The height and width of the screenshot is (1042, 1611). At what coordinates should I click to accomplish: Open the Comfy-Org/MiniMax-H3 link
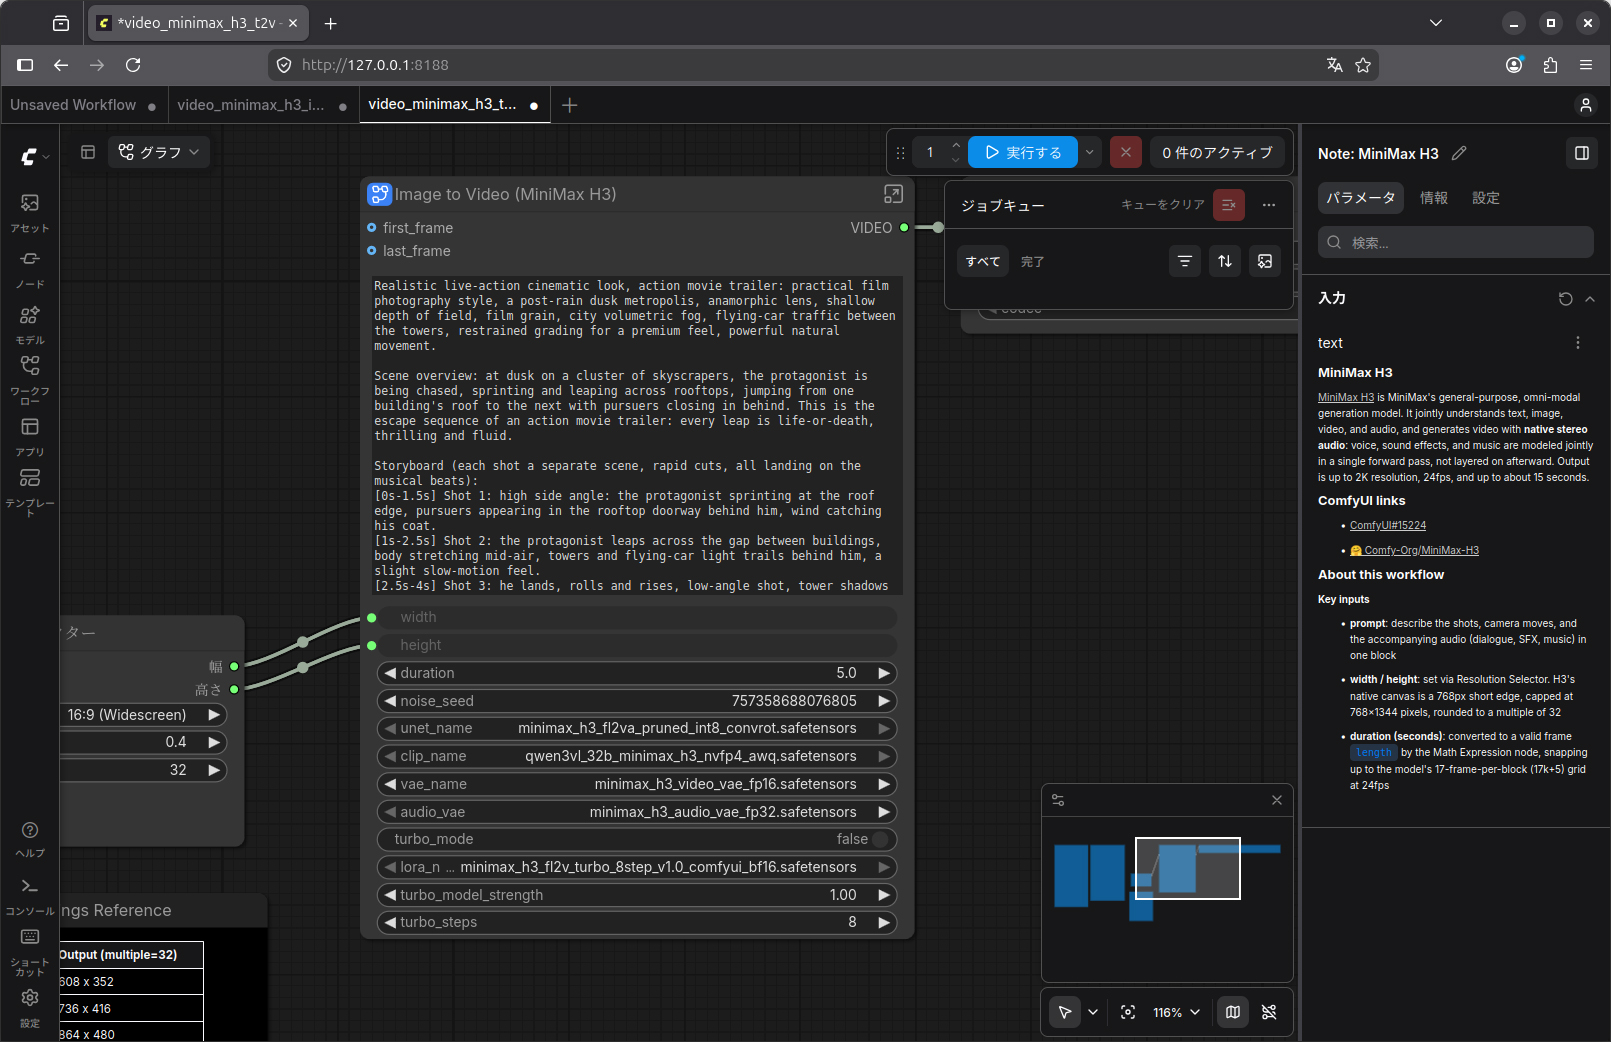pyautogui.click(x=1415, y=550)
